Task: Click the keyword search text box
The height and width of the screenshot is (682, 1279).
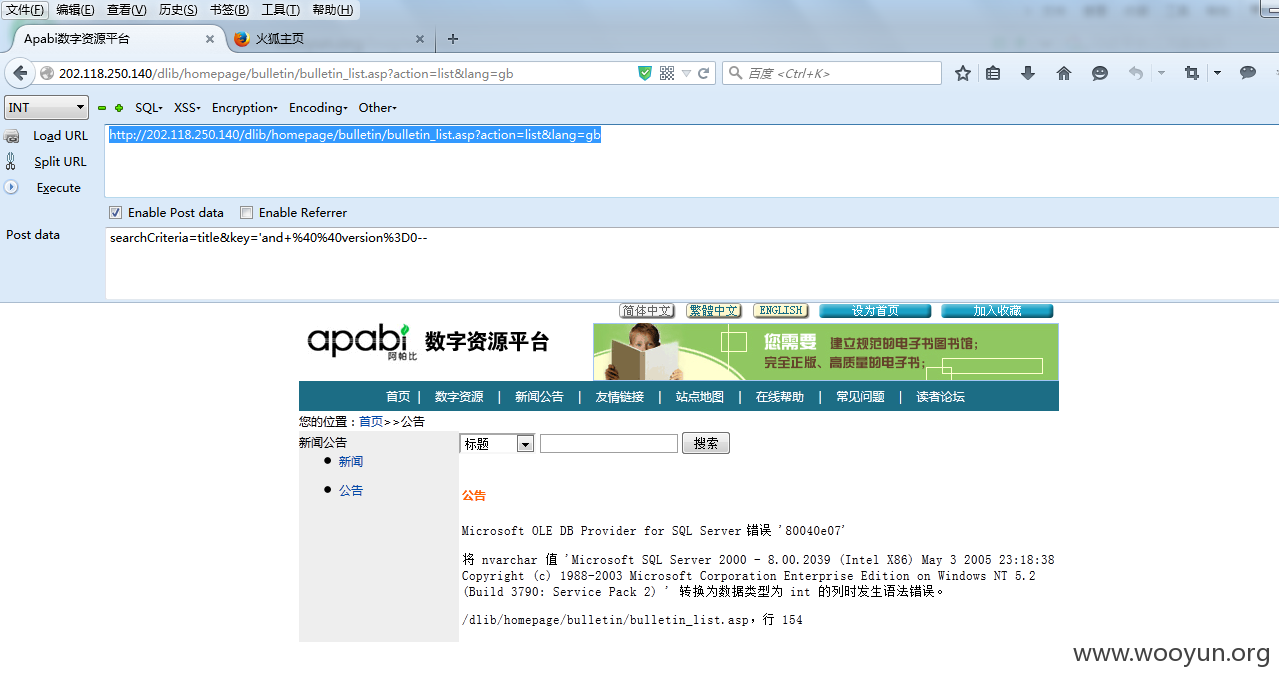Action: tap(609, 443)
